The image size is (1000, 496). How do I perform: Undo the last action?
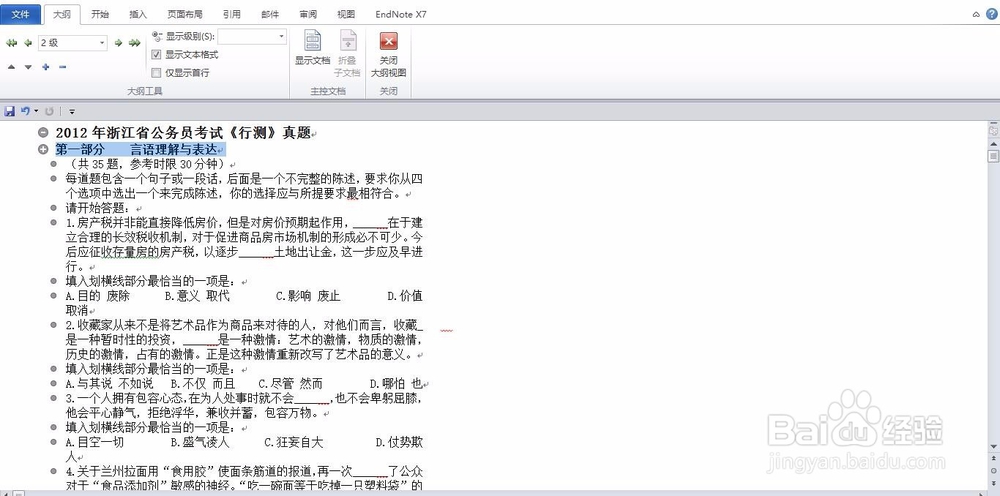[25, 111]
